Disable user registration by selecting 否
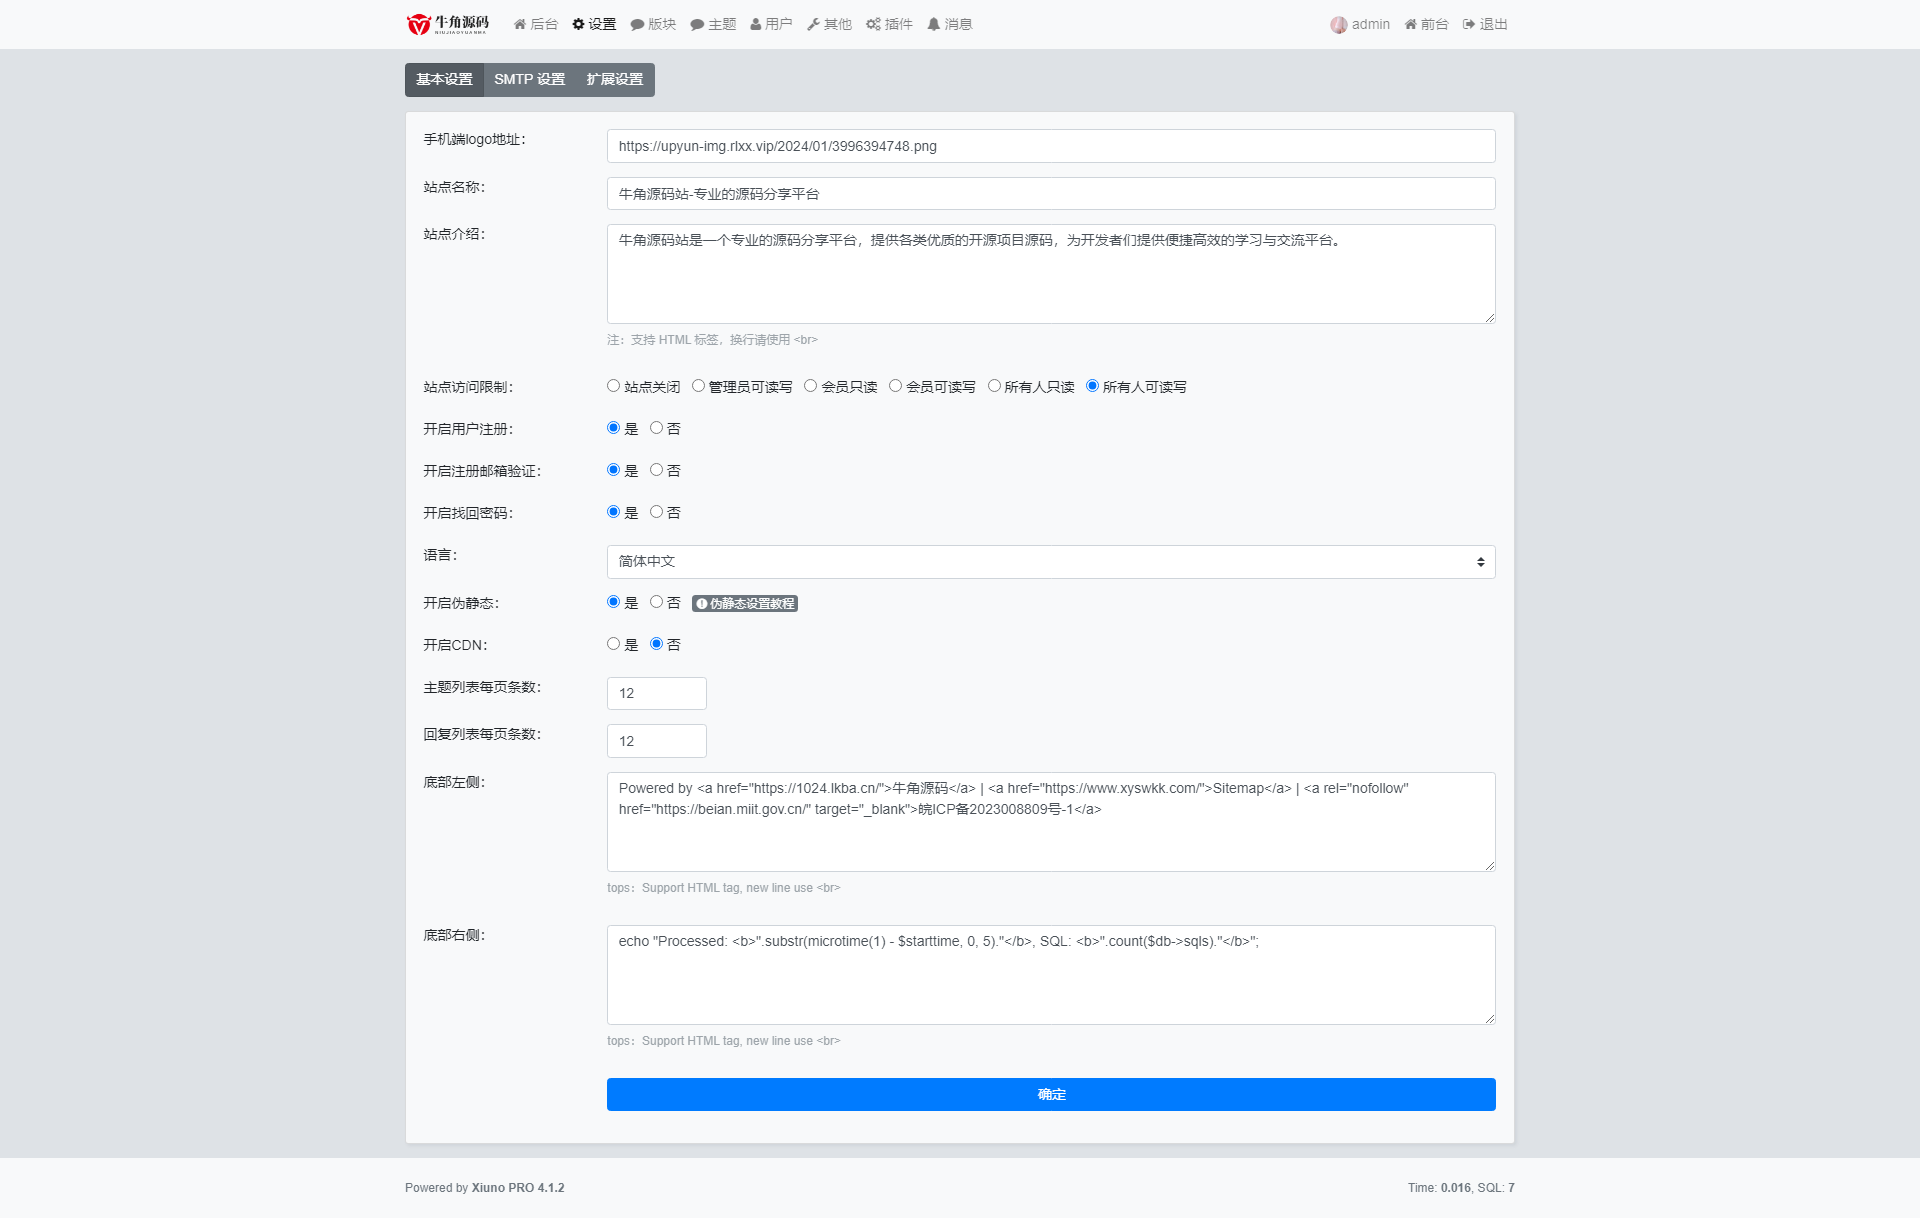 (655, 427)
